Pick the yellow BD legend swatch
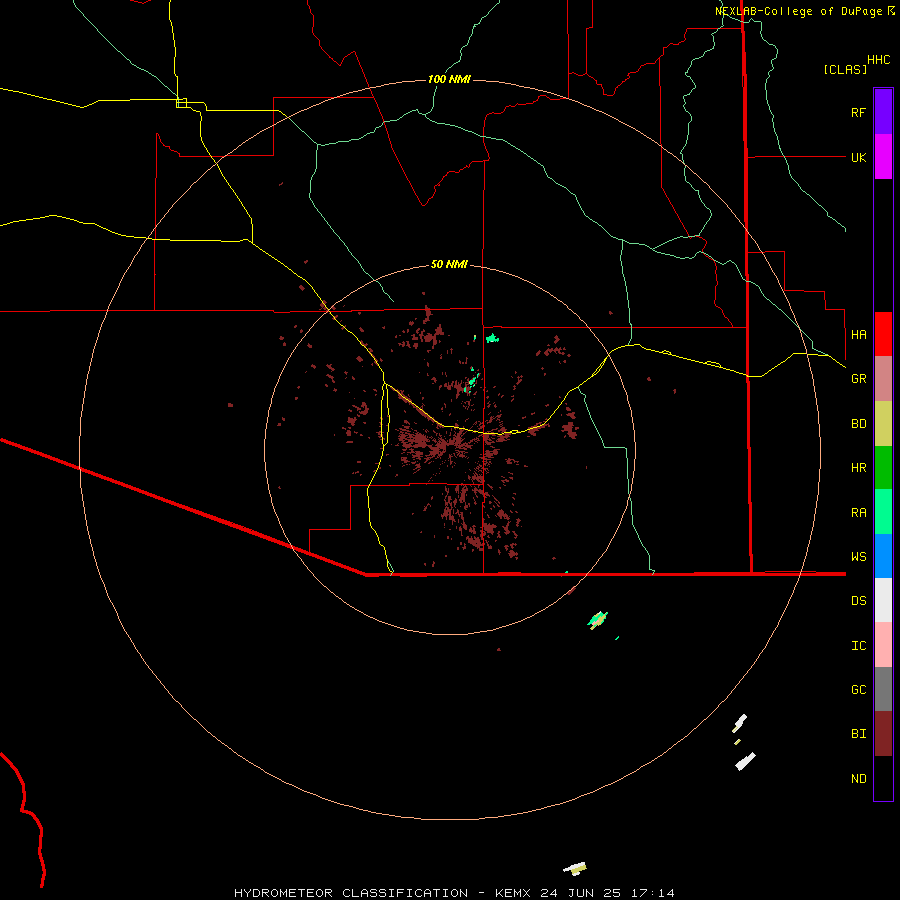This screenshot has width=900, height=900. (x=883, y=423)
